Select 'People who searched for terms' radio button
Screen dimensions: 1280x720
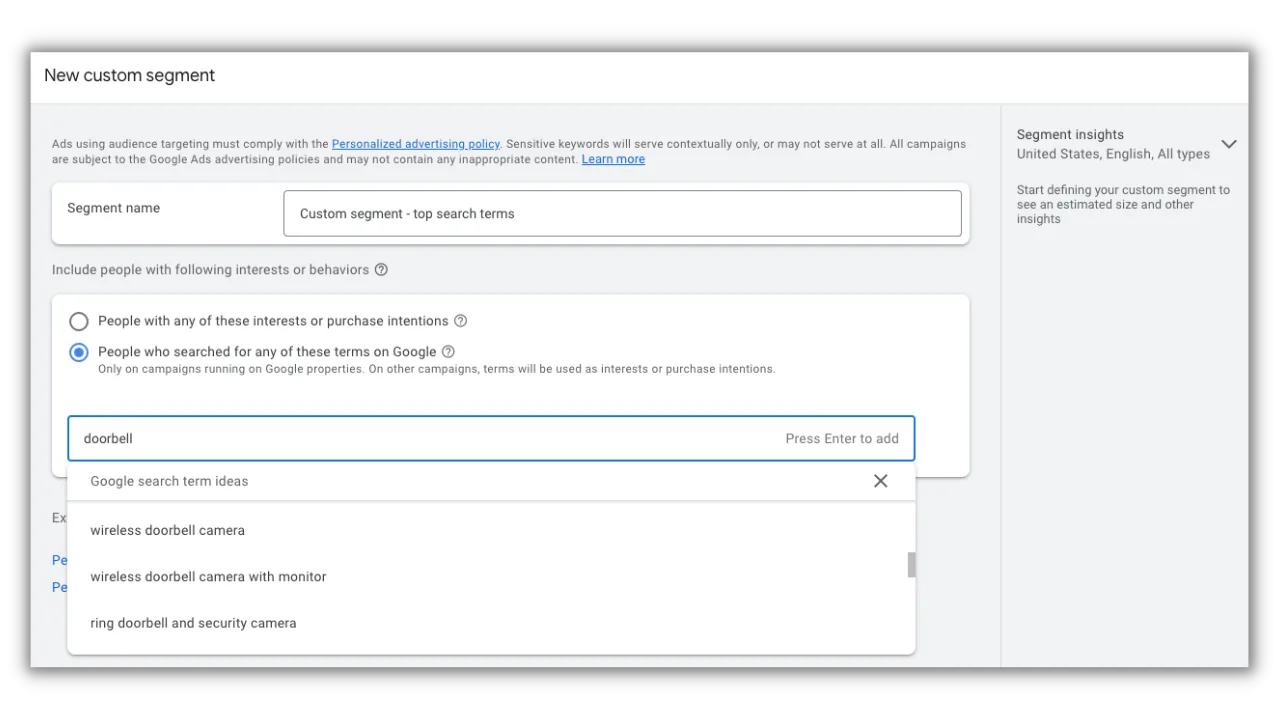pos(79,353)
